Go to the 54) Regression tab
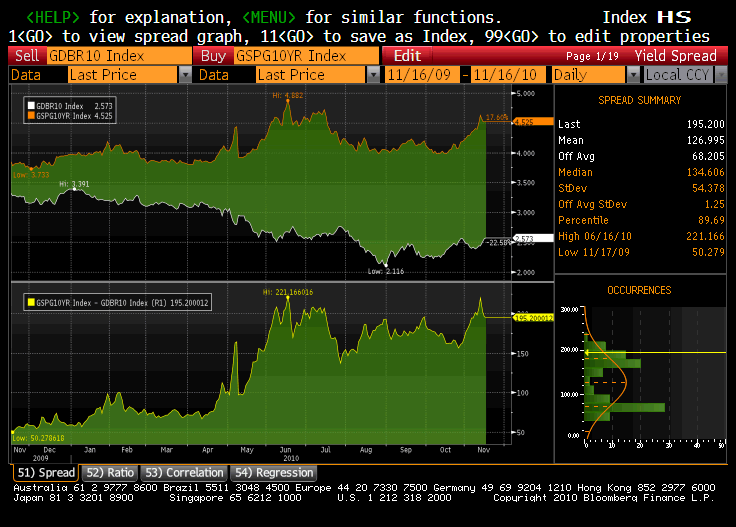The image size is (736, 527). pyautogui.click(x=273, y=472)
